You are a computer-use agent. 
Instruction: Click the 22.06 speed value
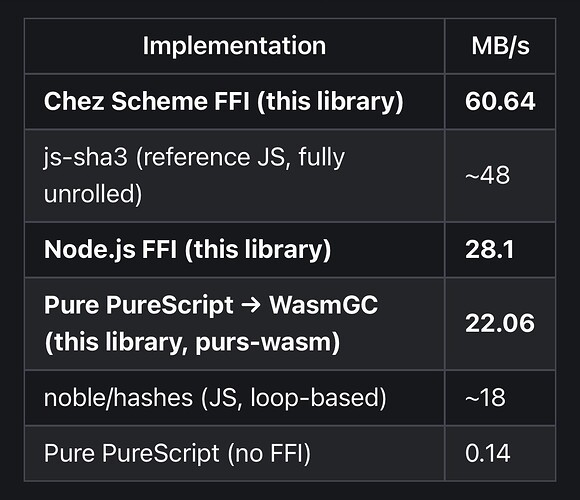500,324
